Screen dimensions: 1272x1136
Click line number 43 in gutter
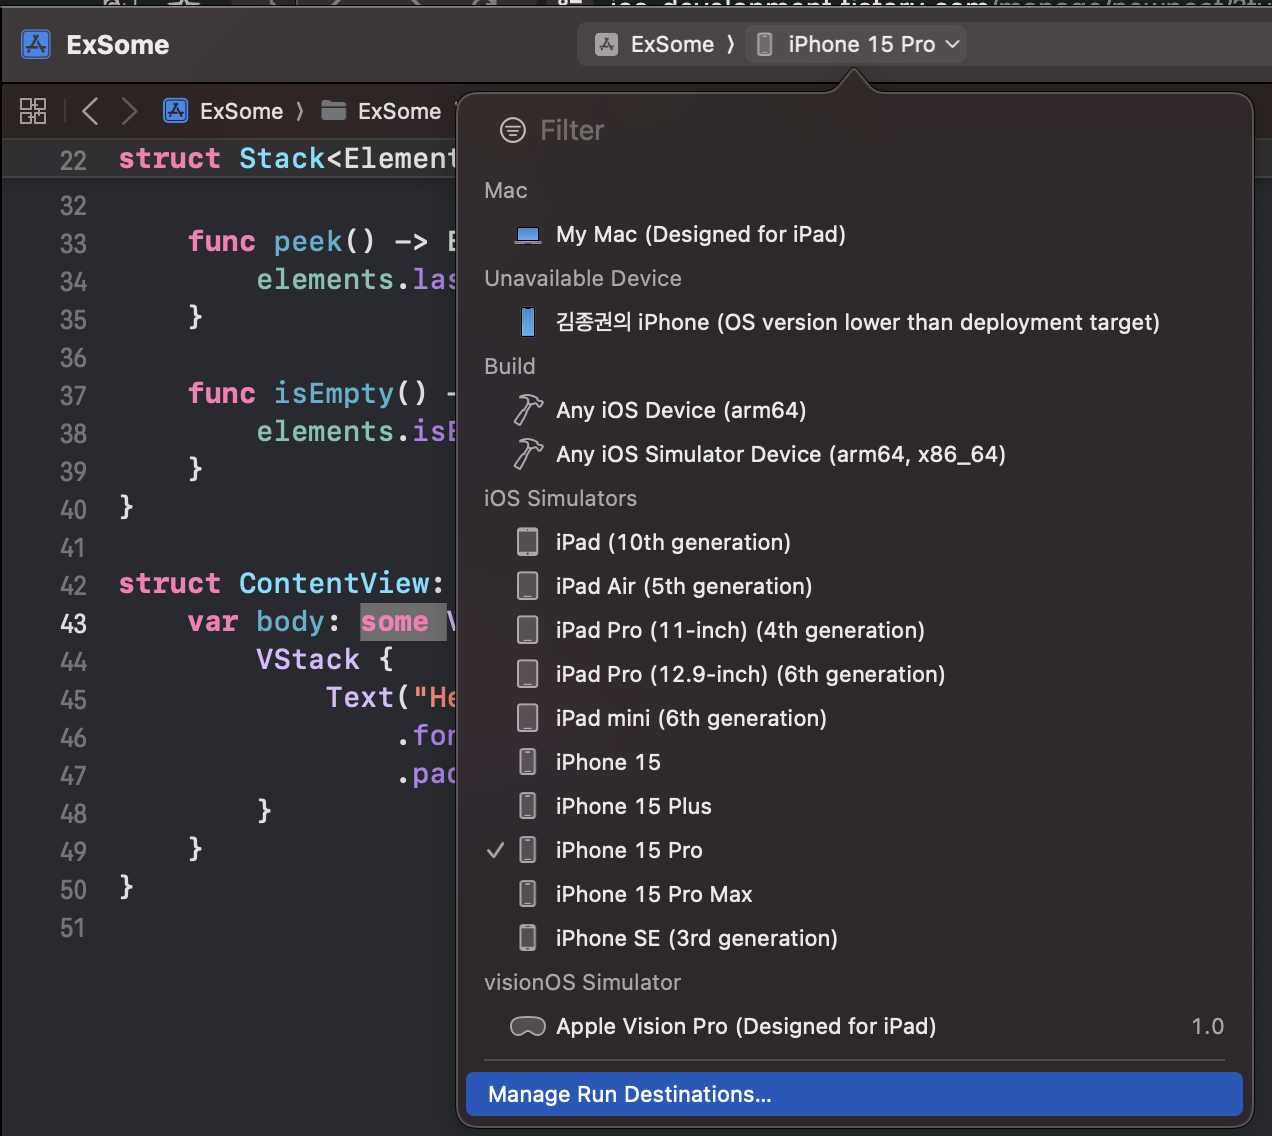[x=73, y=623]
